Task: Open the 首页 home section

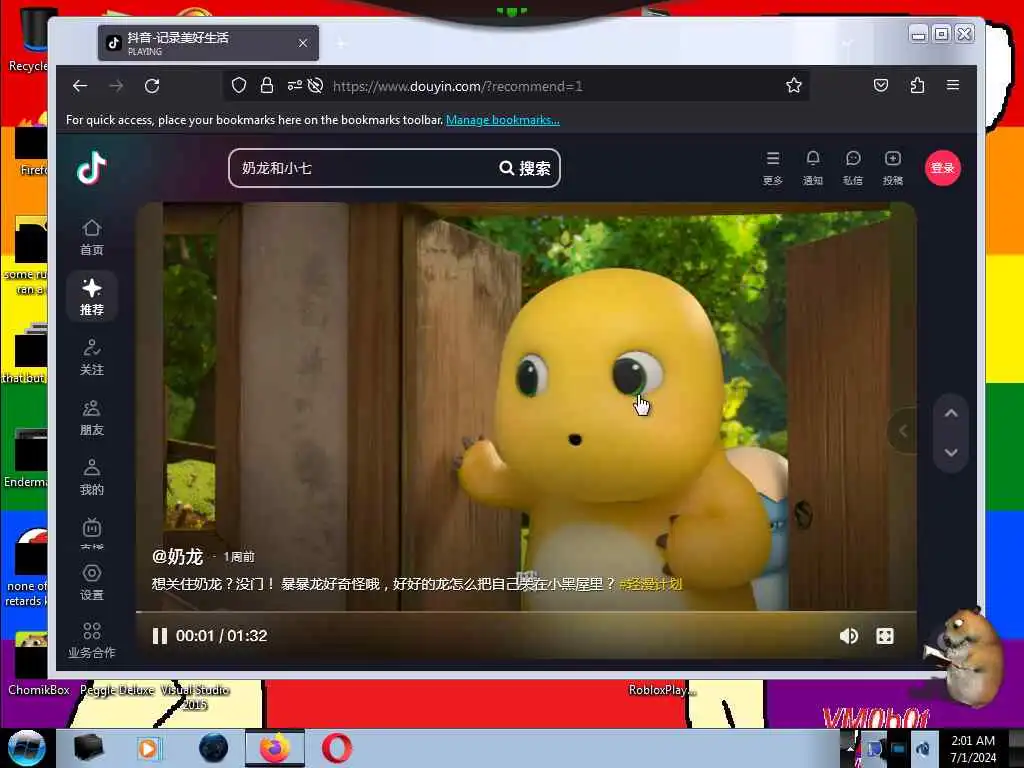Action: (x=91, y=237)
